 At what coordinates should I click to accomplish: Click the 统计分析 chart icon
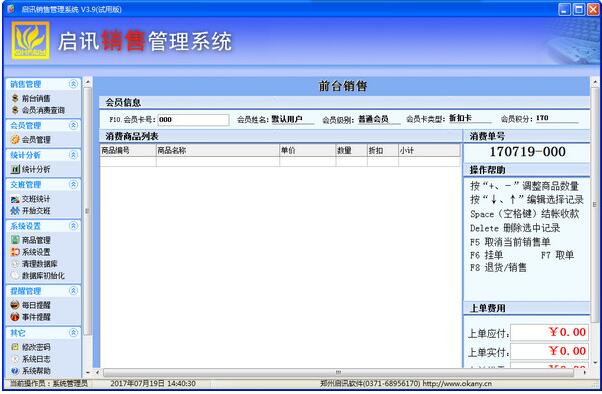pos(15,169)
